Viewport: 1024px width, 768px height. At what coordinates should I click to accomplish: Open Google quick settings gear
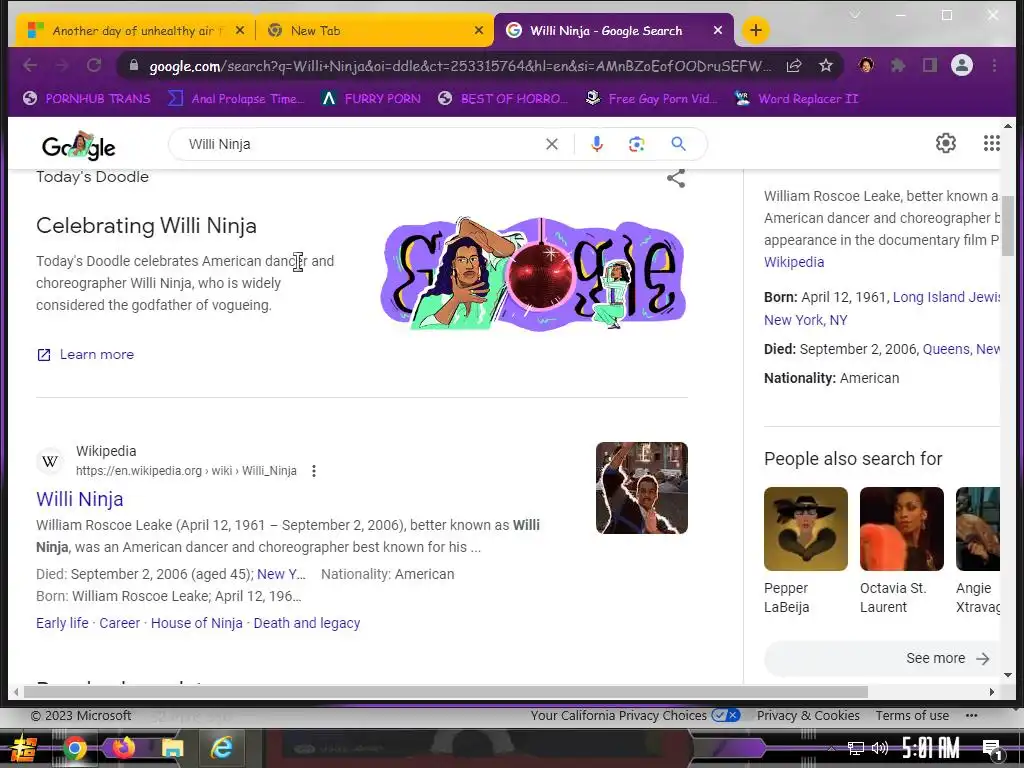coord(946,143)
